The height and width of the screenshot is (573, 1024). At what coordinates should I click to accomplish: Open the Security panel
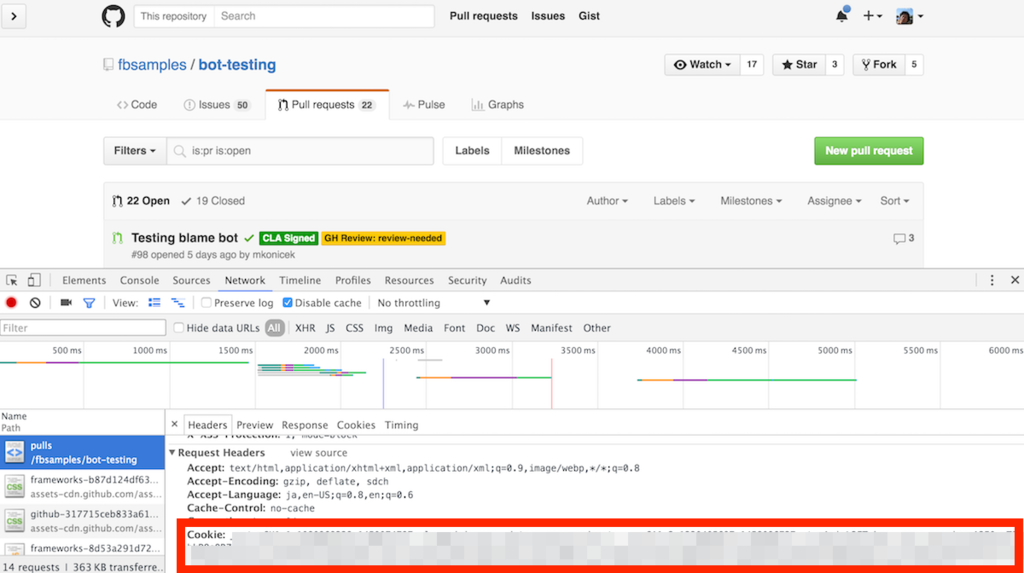coord(467,280)
